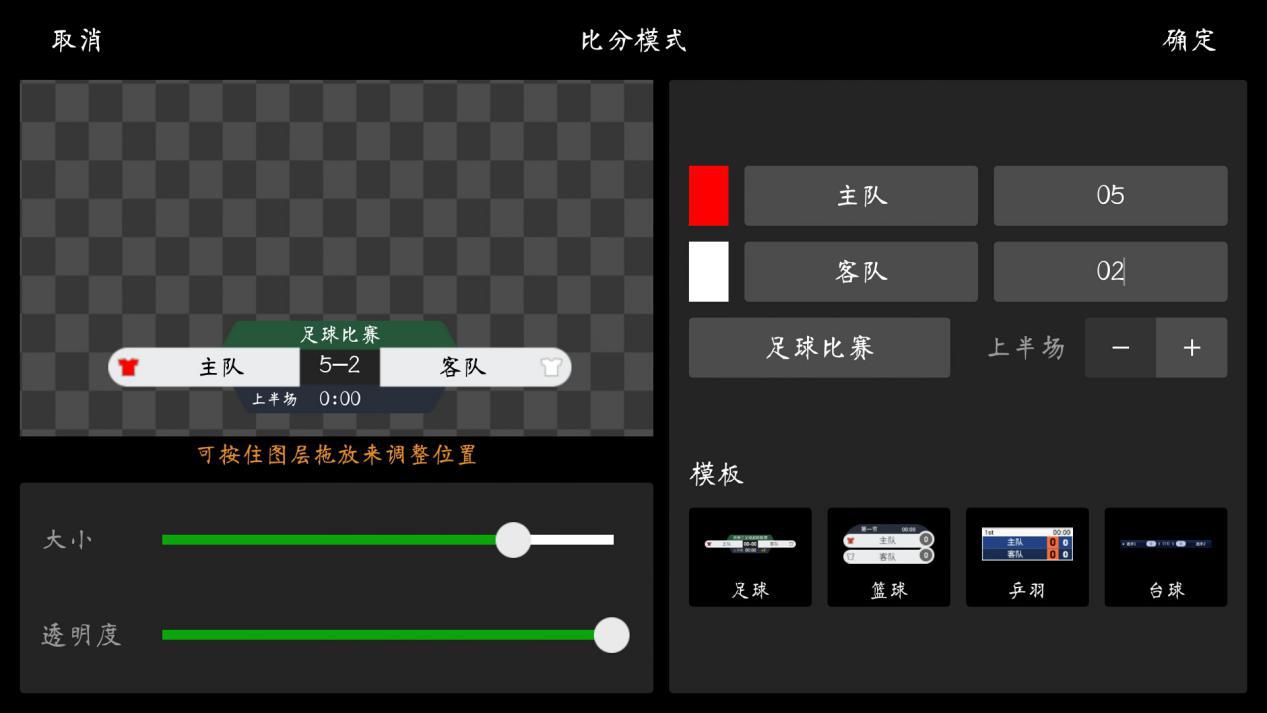
Task: Click the away team score field showing 02
Action: 1110,271
